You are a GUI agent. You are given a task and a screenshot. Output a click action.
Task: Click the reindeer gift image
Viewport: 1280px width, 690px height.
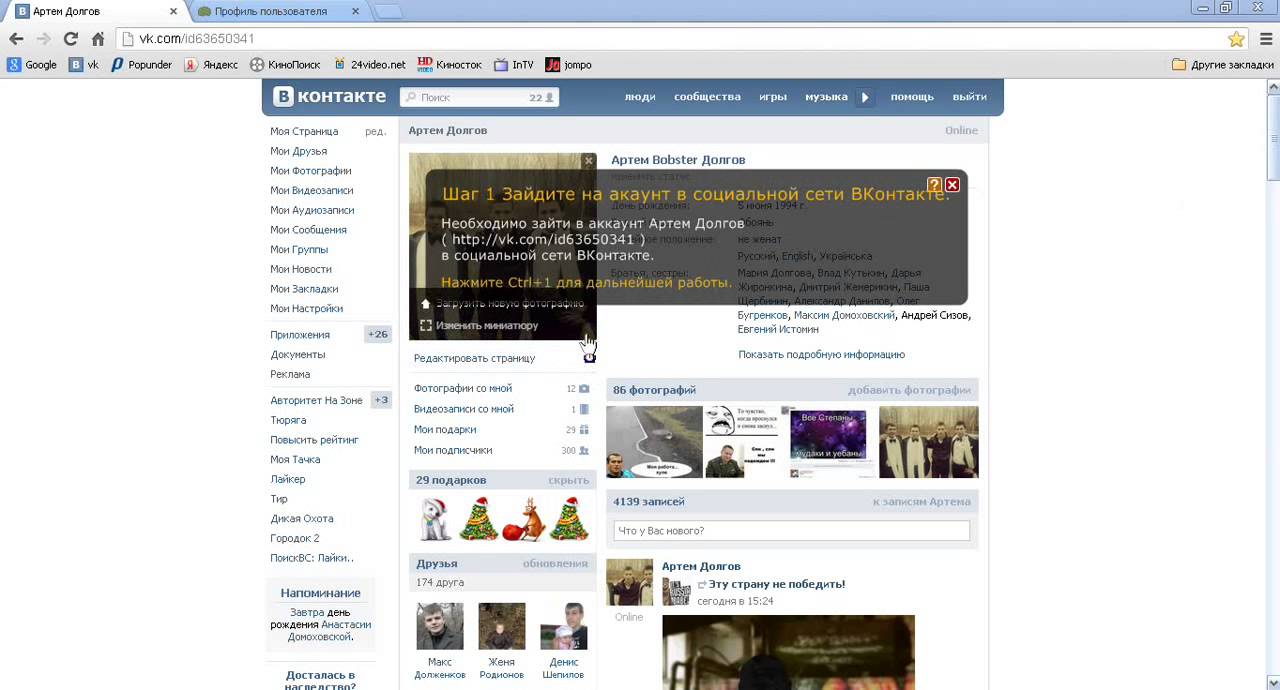coord(523,521)
